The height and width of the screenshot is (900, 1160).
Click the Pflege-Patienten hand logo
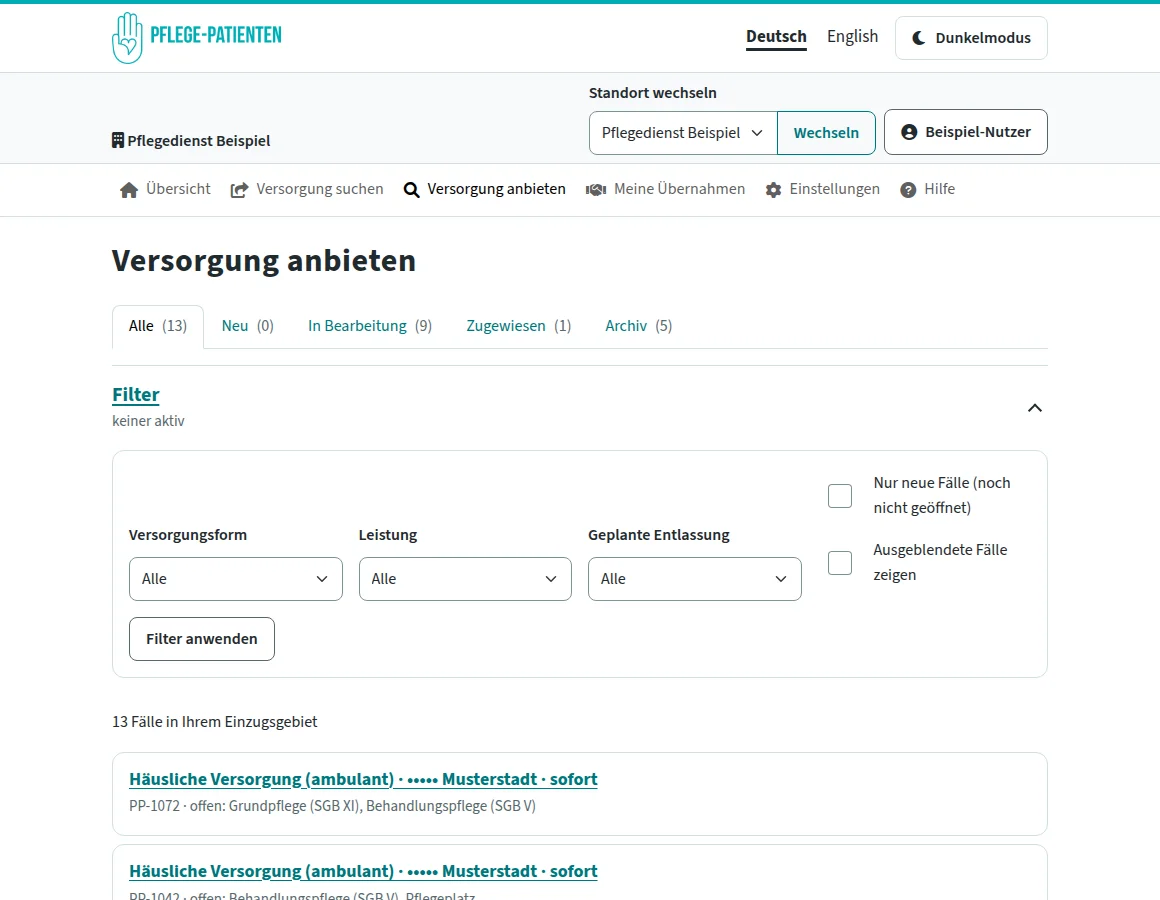(x=127, y=38)
